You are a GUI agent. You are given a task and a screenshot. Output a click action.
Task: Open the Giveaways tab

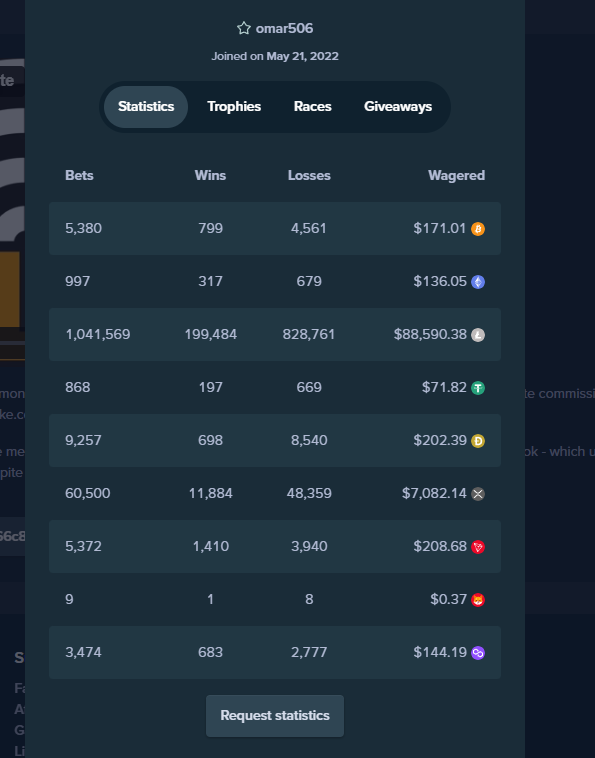coord(398,107)
